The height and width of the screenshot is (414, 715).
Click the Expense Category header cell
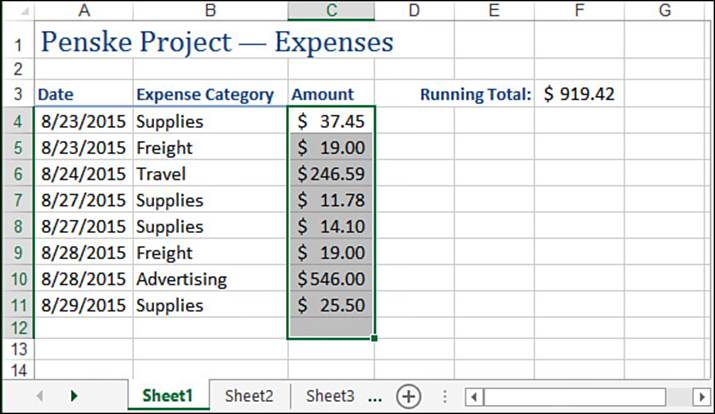pos(210,94)
